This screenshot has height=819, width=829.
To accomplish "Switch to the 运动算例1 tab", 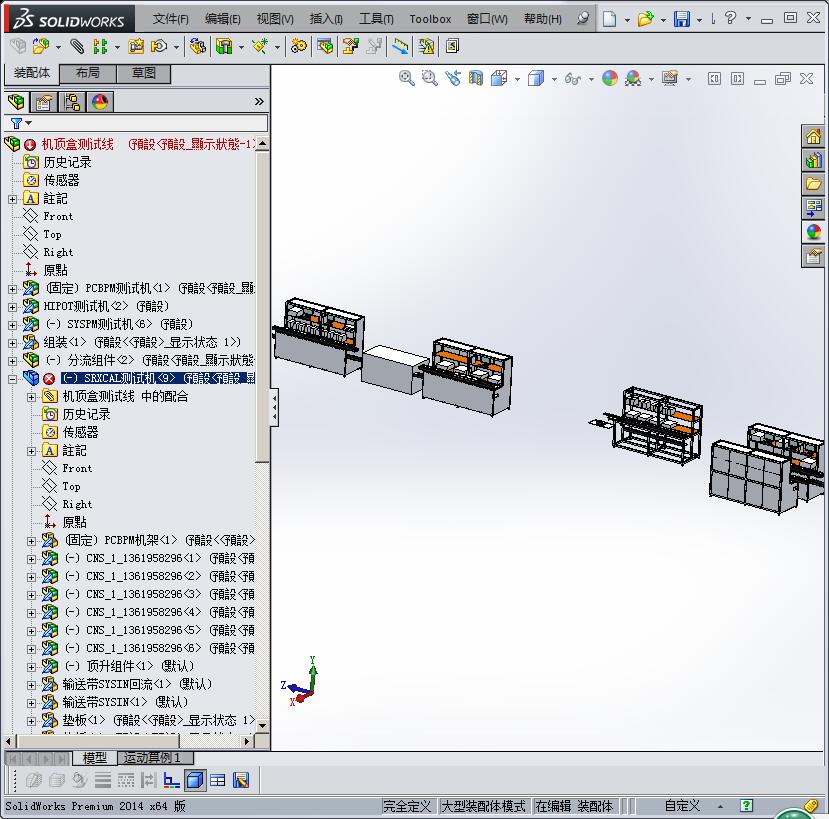I will (155, 758).
